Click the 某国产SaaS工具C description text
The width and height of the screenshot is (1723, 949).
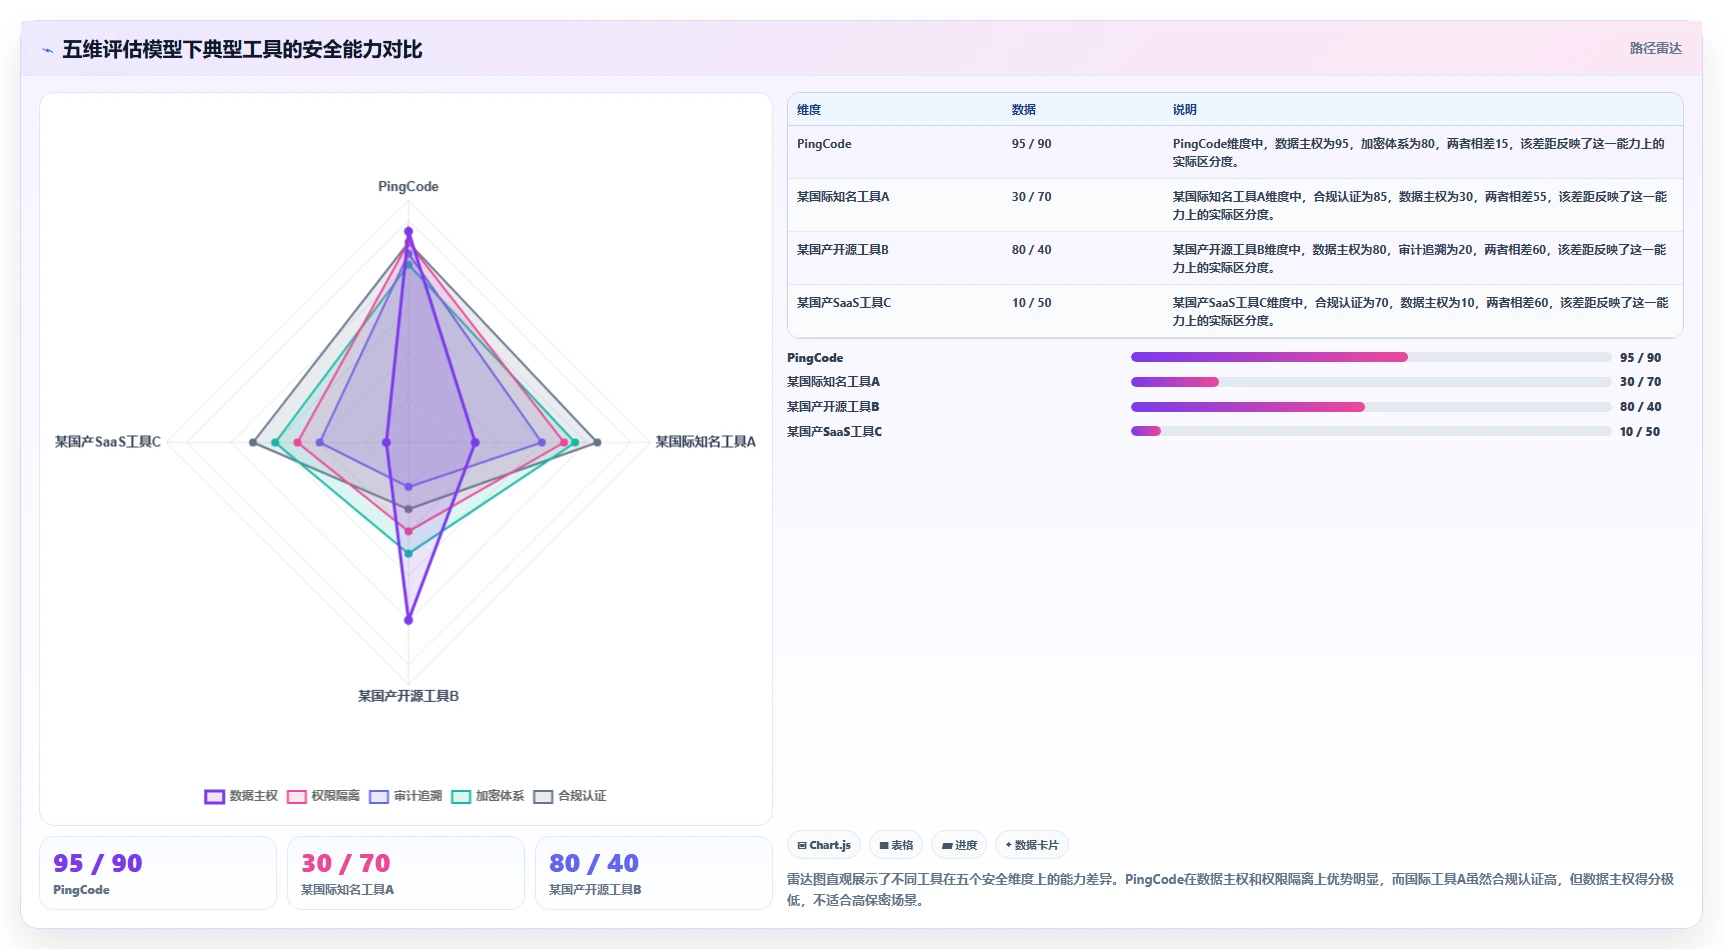tap(1420, 312)
